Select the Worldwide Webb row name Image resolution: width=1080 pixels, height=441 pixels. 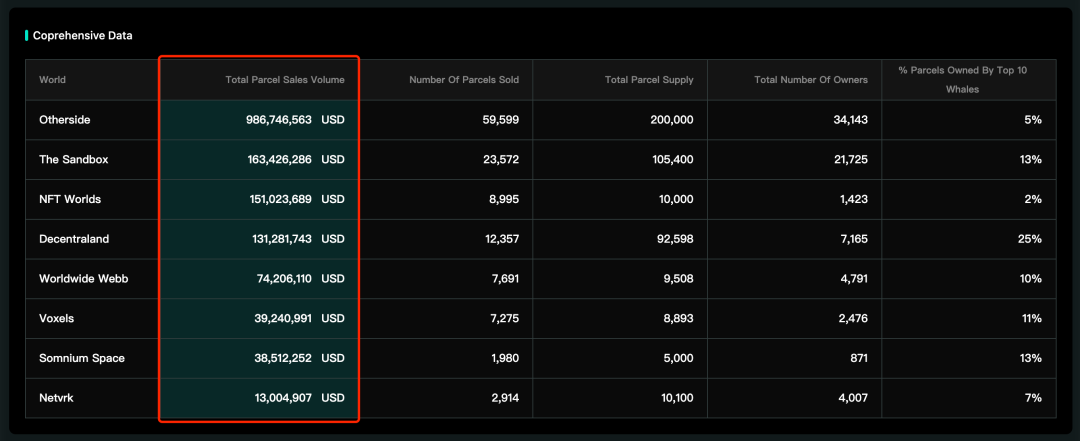84,279
